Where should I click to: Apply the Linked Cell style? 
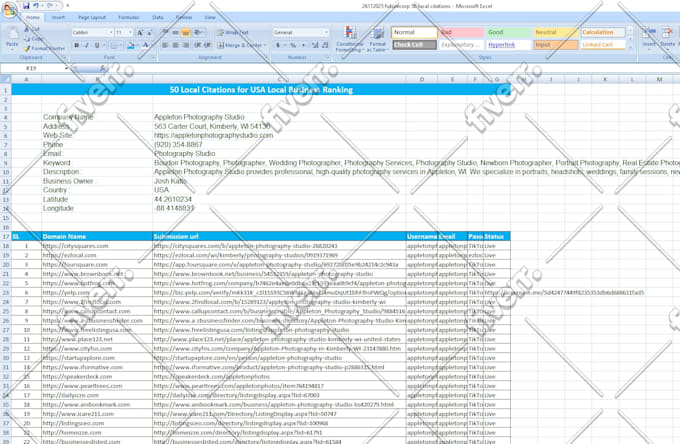[x=603, y=45]
